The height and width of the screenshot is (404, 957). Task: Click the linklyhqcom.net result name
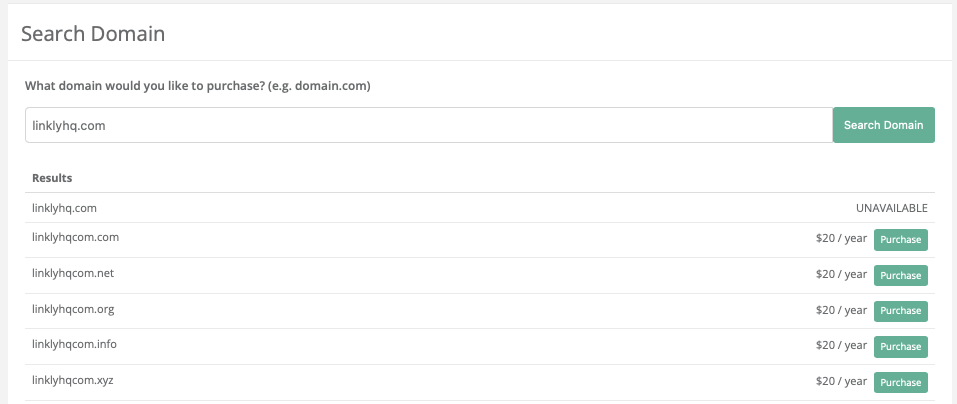click(x=74, y=272)
